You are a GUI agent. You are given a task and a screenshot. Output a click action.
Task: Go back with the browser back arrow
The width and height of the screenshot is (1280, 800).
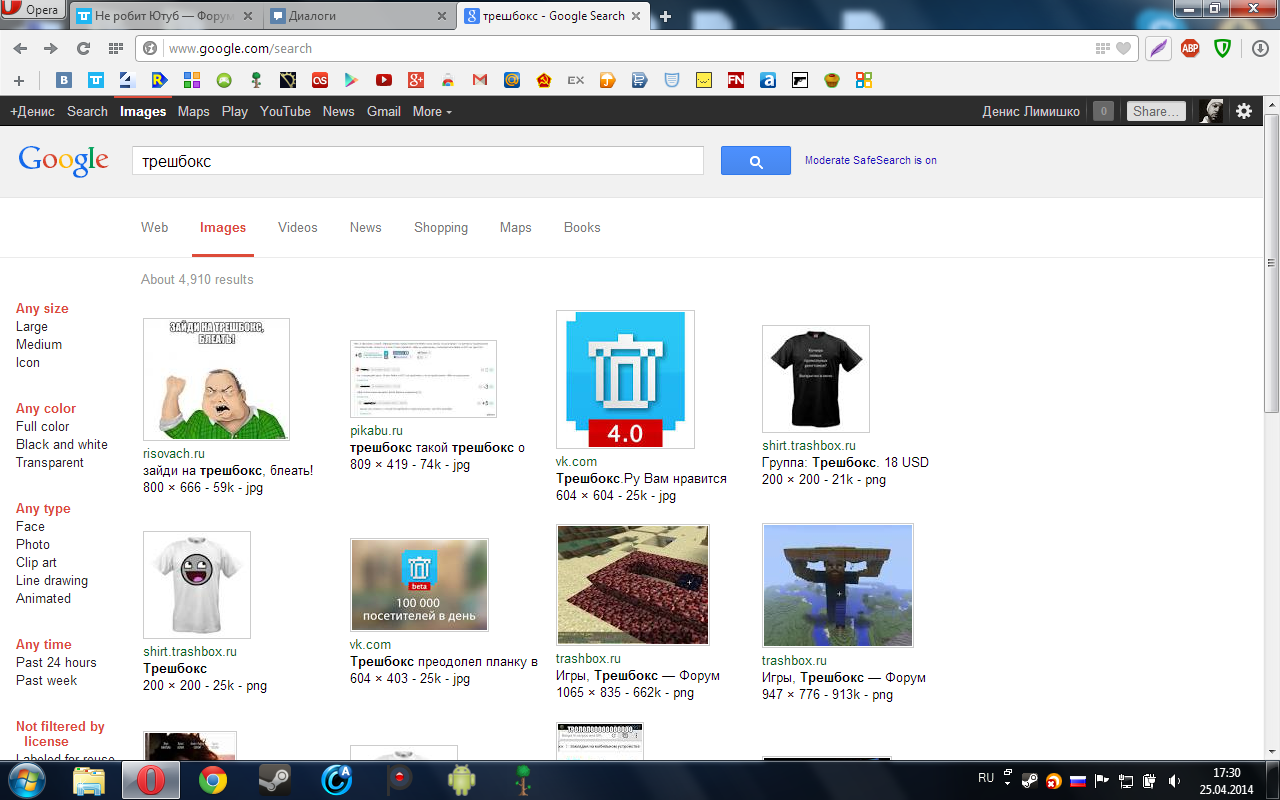[20, 48]
